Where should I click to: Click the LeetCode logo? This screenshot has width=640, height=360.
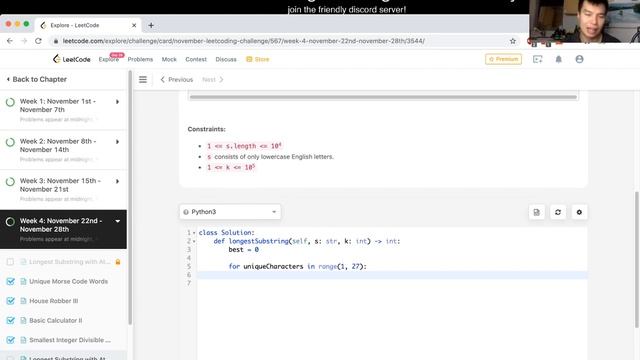[71, 59]
